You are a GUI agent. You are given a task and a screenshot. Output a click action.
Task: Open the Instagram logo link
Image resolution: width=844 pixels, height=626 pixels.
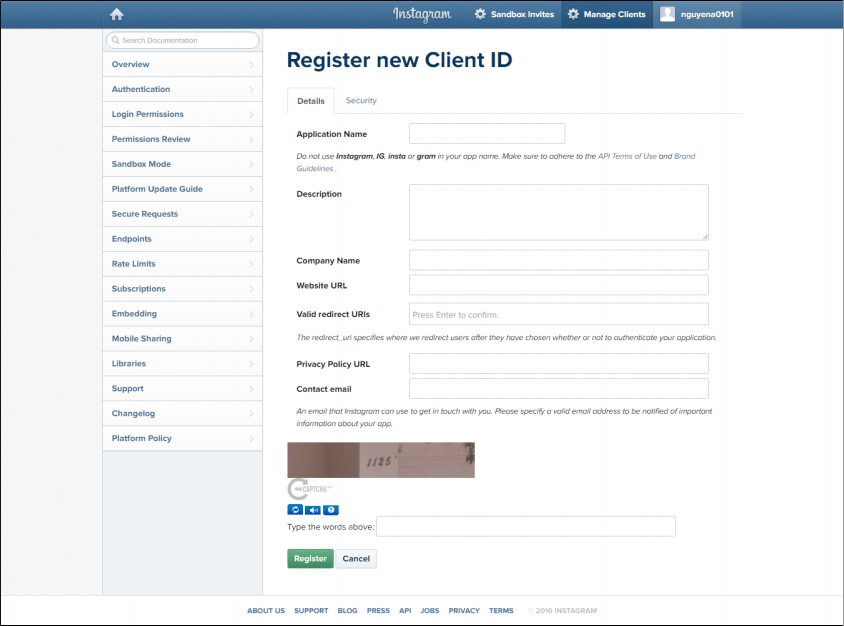pyautogui.click(x=422, y=15)
